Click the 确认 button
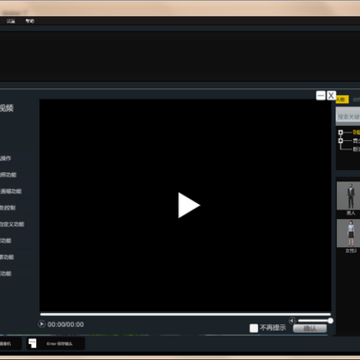 click(310, 329)
